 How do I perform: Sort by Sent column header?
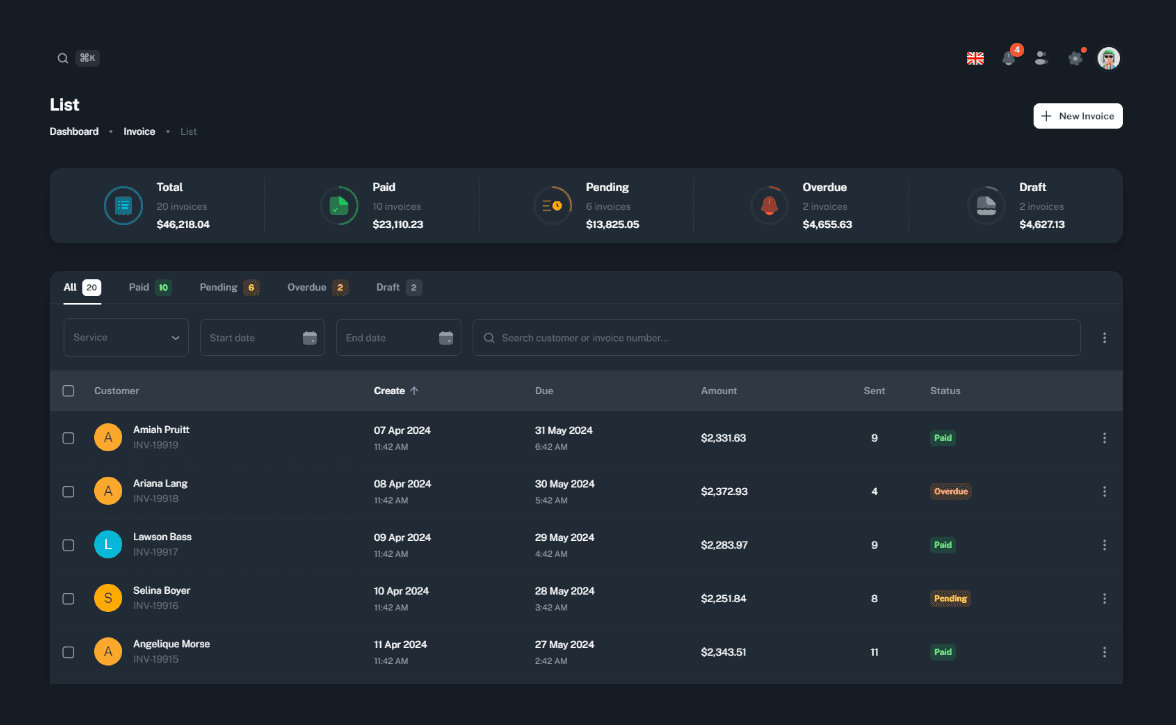874,391
